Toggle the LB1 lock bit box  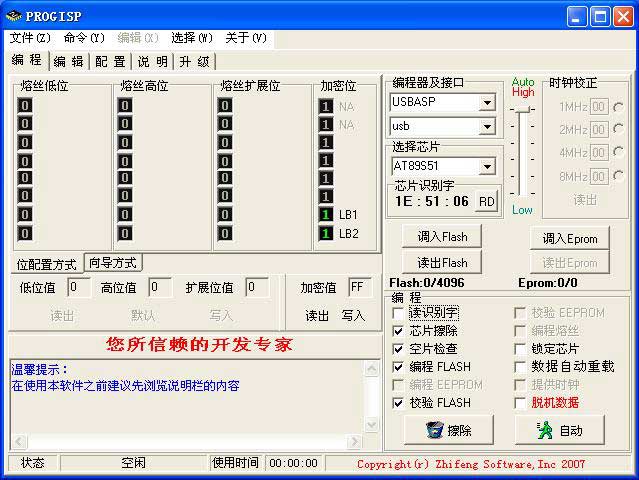(325, 215)
